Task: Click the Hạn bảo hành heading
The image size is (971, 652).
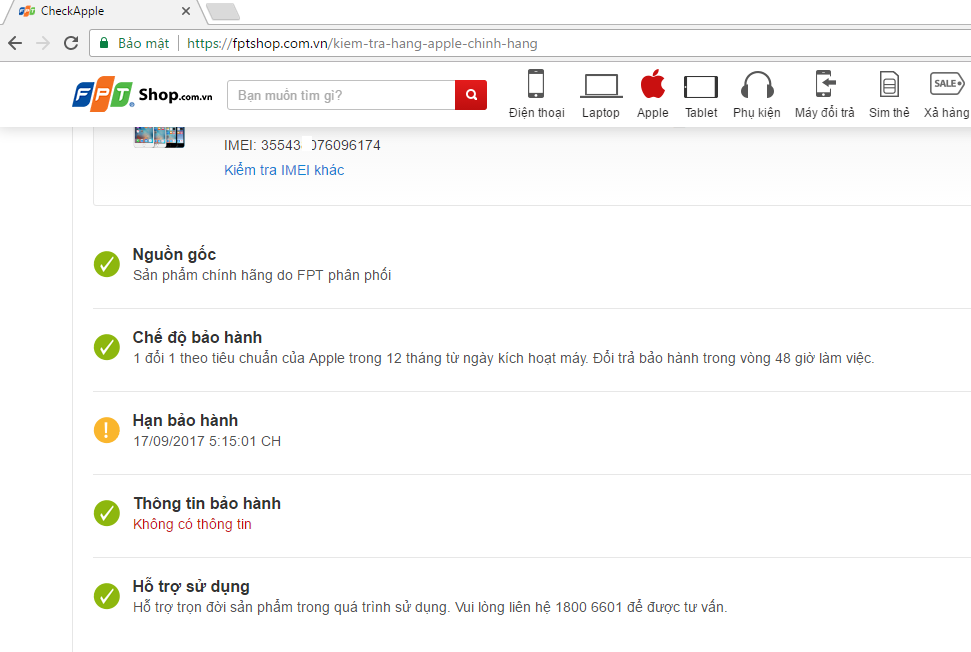Action: pos(185,420)
